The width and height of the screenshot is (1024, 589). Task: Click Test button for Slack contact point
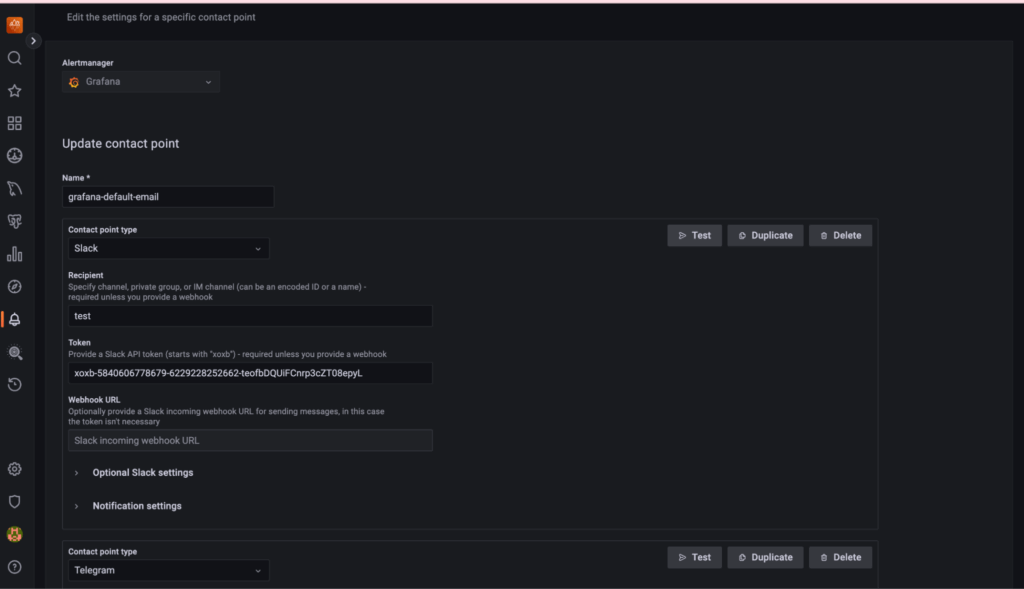pyautogui.click(x=694, y=235)
